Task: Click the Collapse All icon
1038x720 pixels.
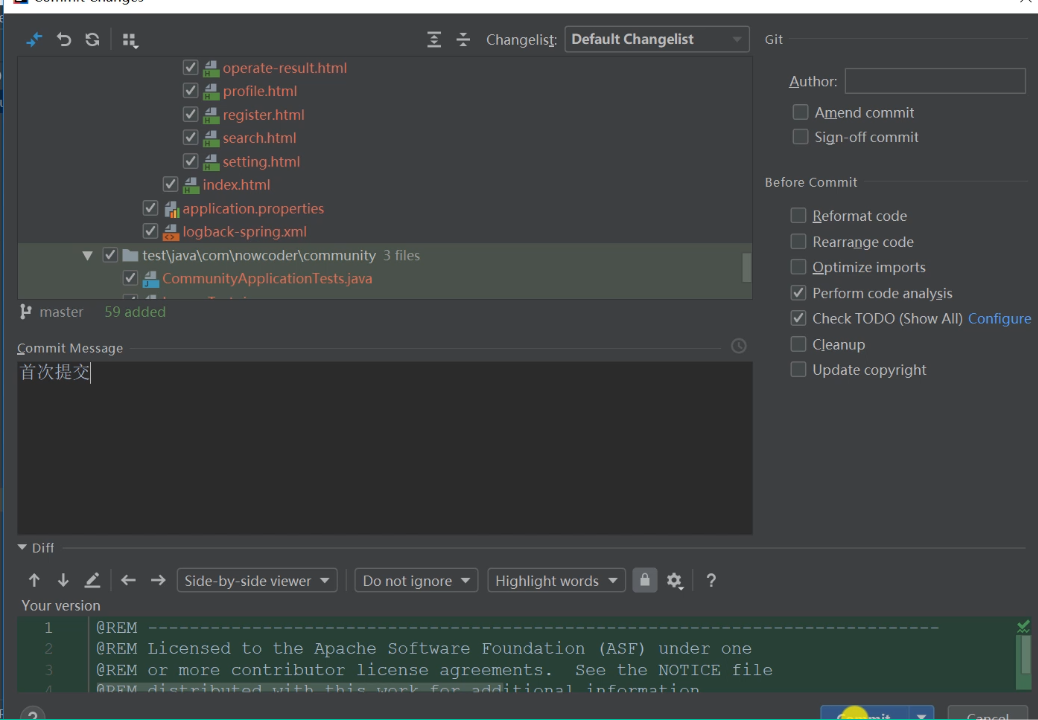Action: pyautogui.click(x=463, y=40)
